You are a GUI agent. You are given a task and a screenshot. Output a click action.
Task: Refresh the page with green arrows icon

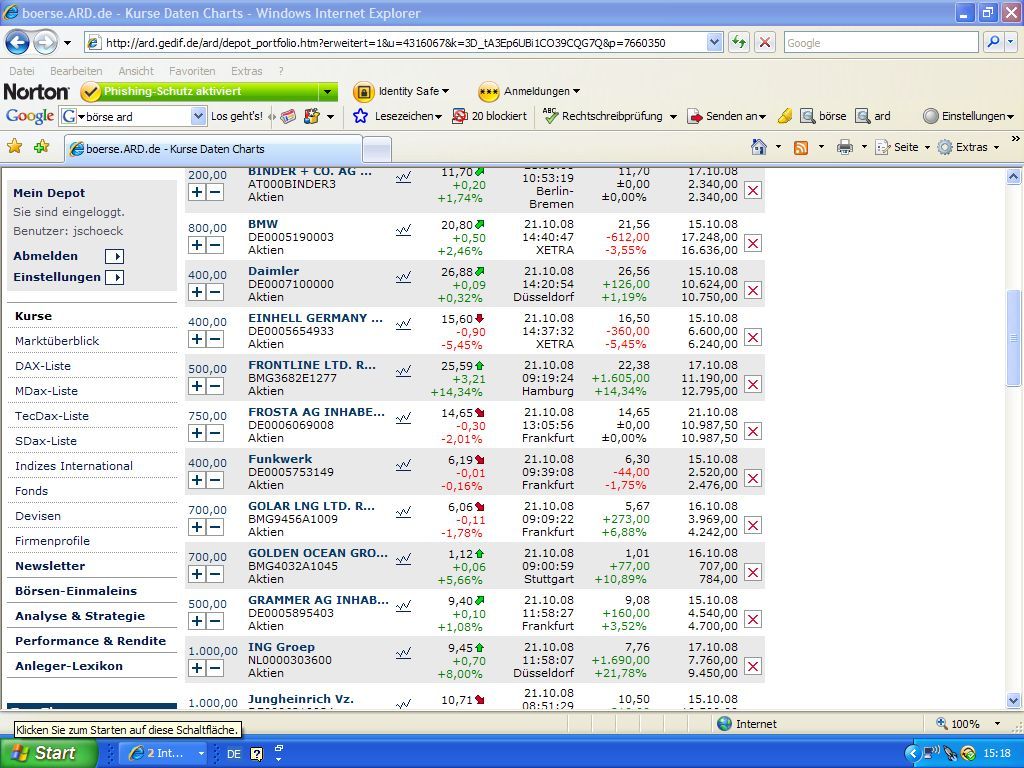[739, 43]
